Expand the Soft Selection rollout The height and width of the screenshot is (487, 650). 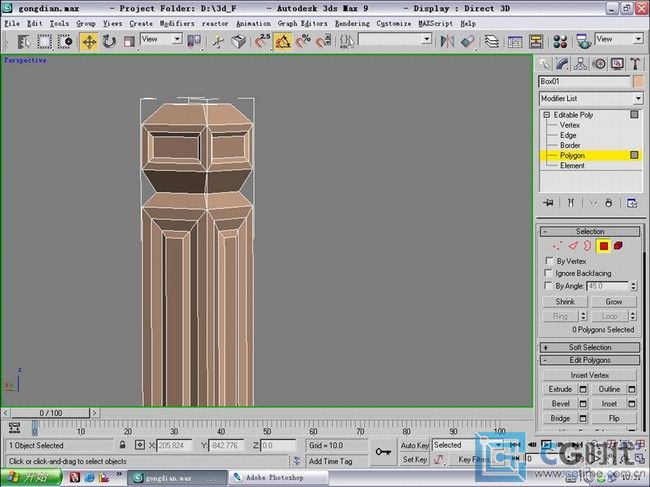(590, 347)
